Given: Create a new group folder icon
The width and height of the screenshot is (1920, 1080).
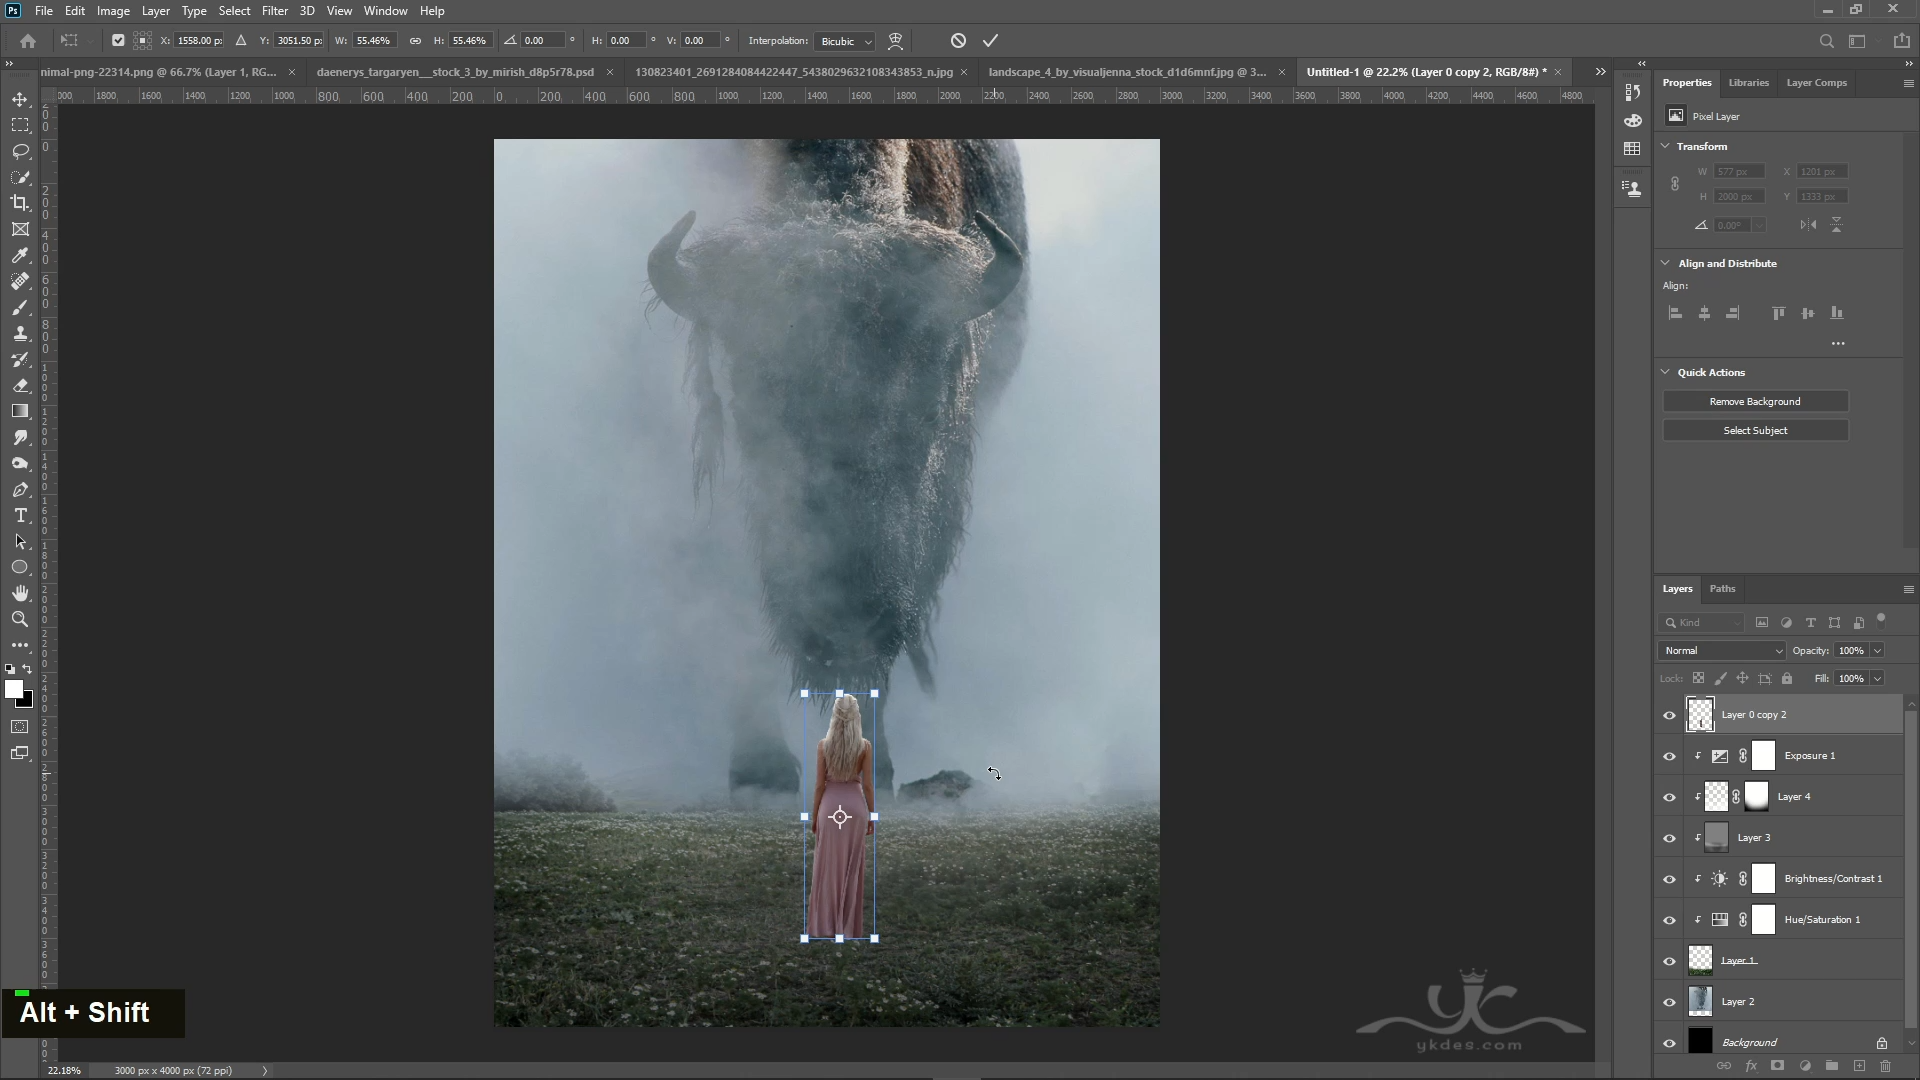Looking at the screenshot, I should tap(1832, 1066).
